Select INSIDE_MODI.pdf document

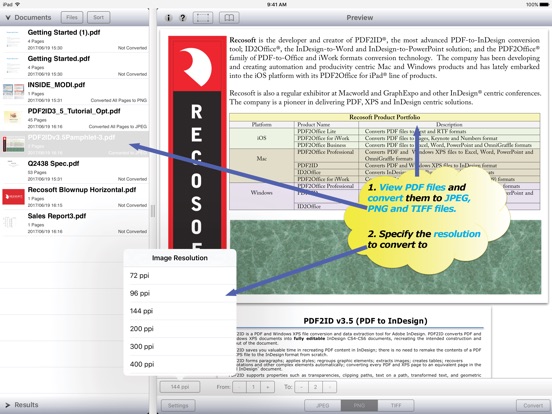click(74, 92)
